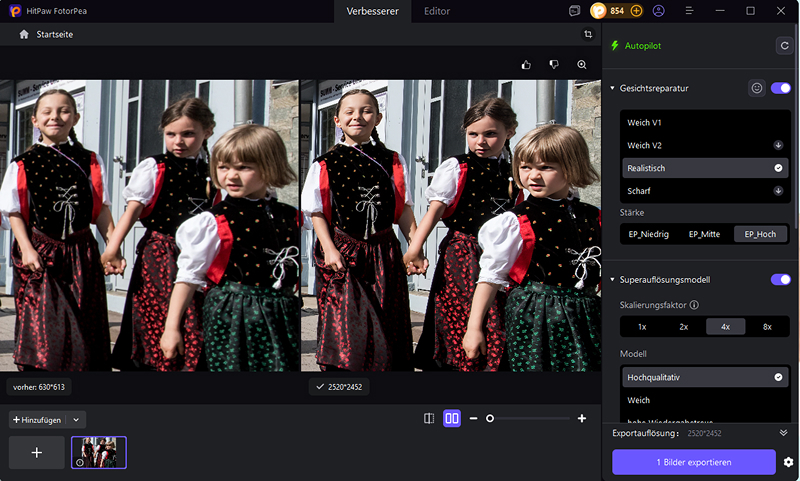Select the girls photo thumbnail
Screen dimensions: 800x481
(99, 452)
